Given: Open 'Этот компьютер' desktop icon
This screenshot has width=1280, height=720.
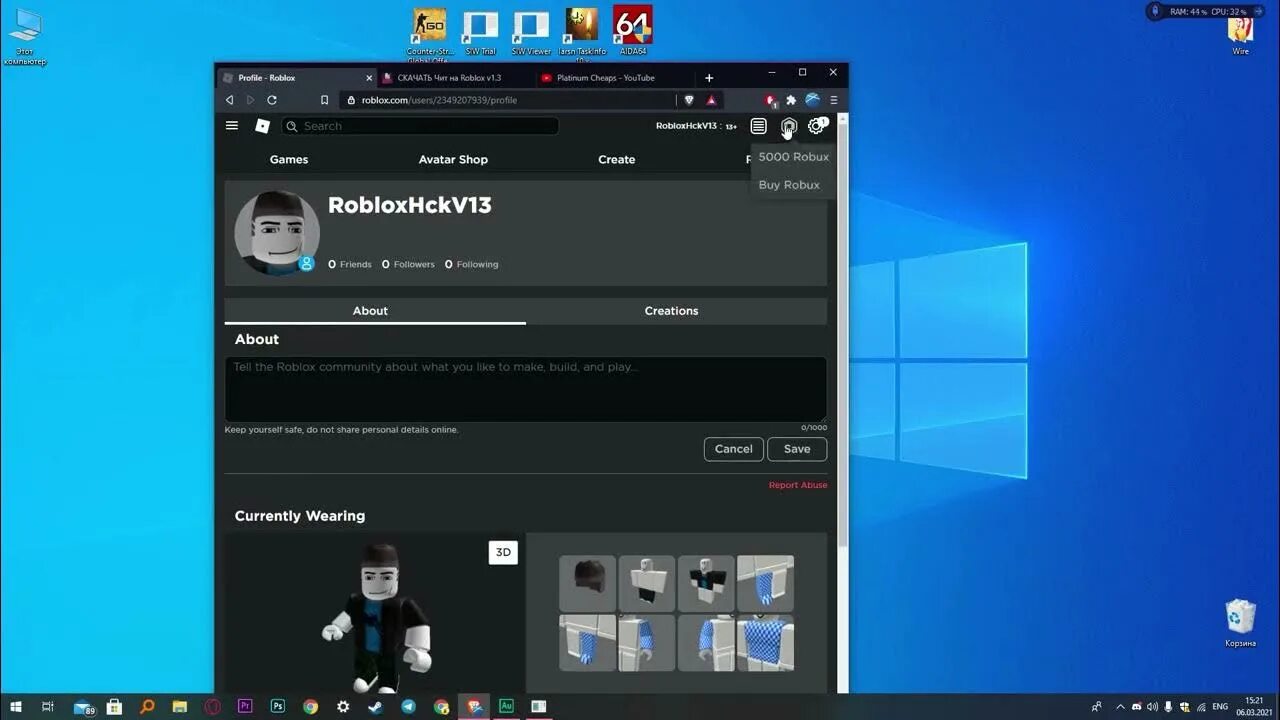Looking at the screenshot, I should click(25, 37).
